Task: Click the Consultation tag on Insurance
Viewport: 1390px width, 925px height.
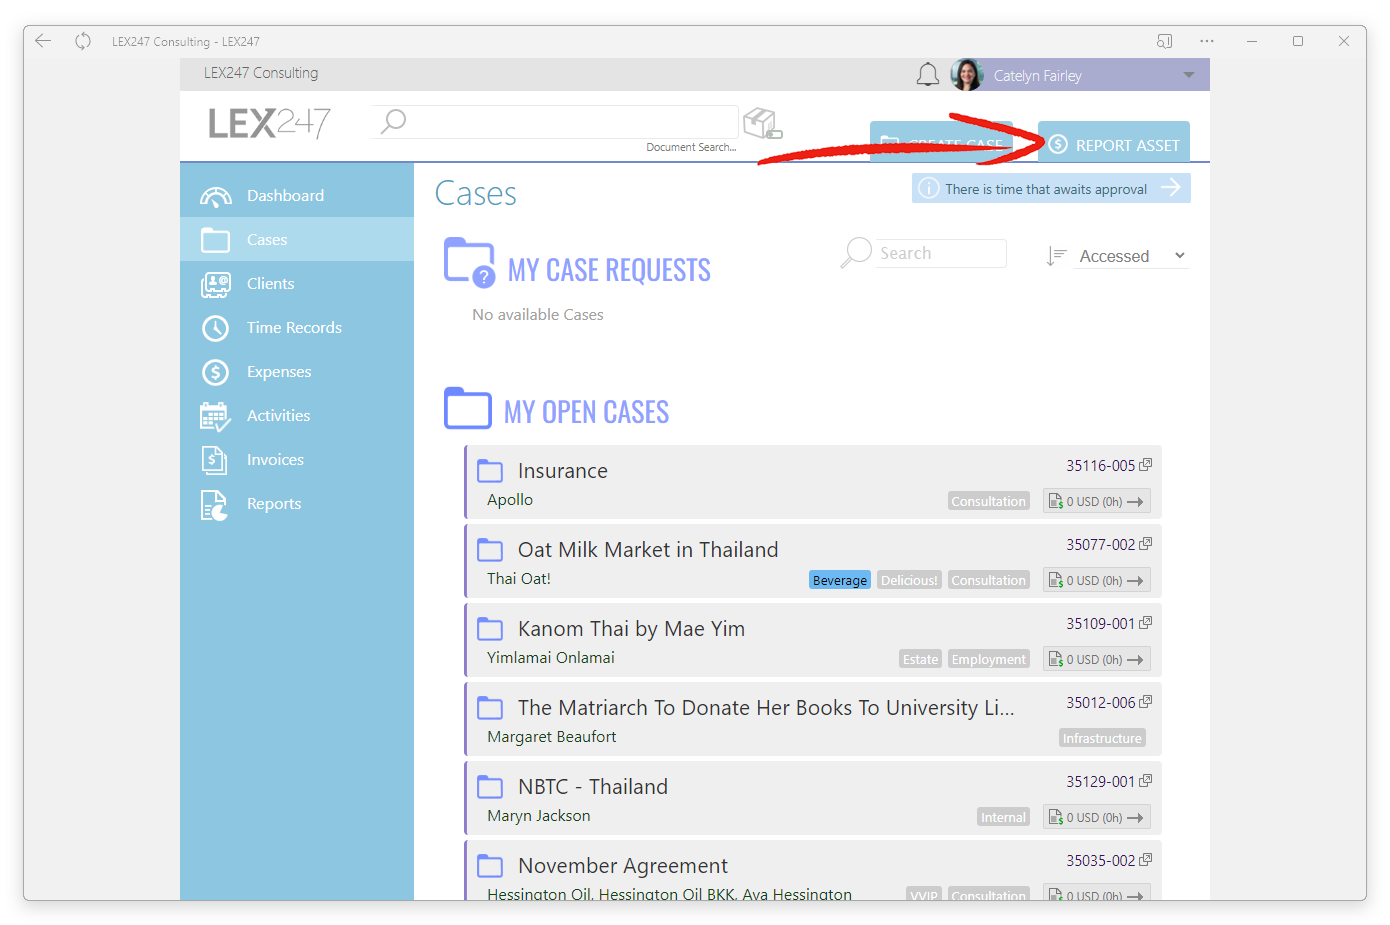Action: [x=988, y=501]
